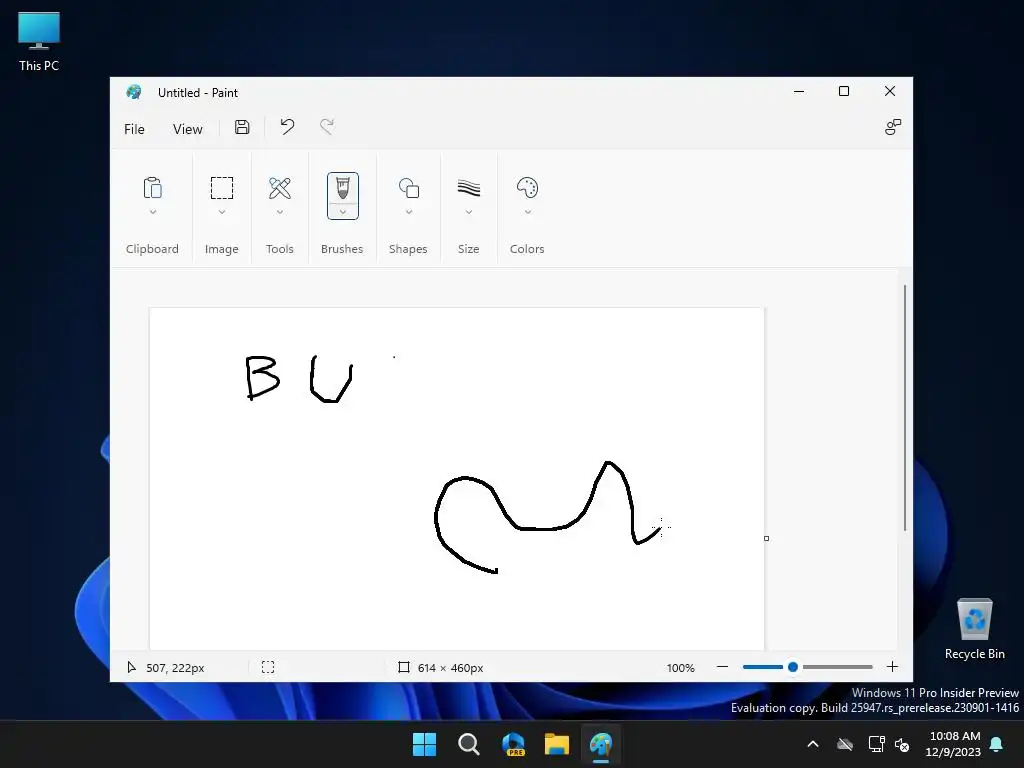Screen dimensions: 1024x768
Task: Open the This PC desktop icon
Action: (39, 42)
